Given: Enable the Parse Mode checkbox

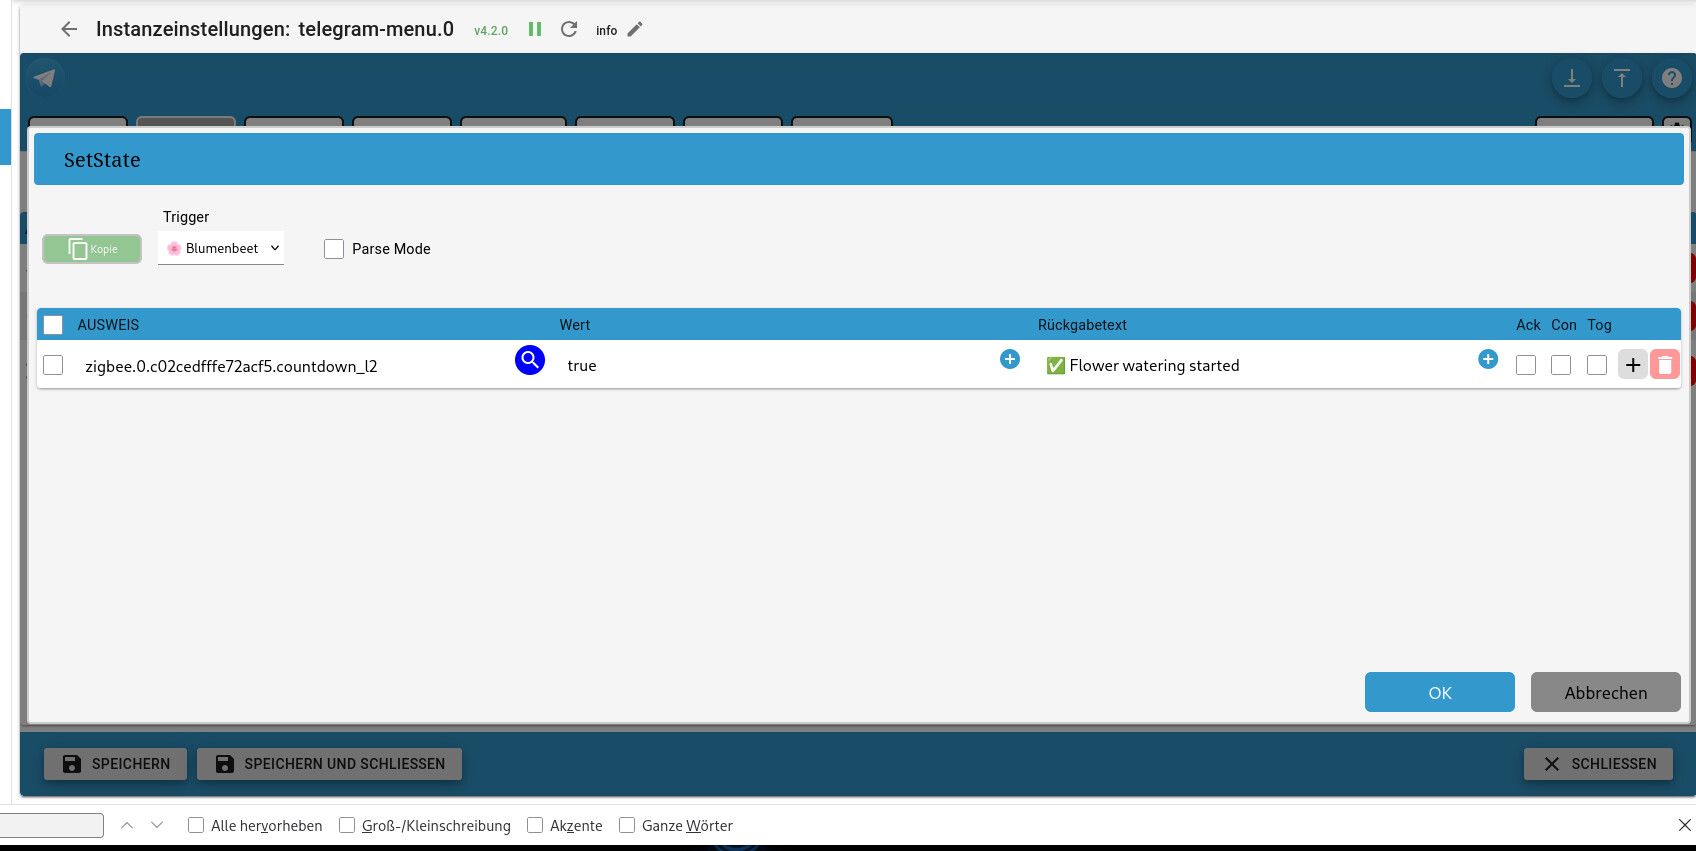Looking at the screenshot, I should point(334,249).
